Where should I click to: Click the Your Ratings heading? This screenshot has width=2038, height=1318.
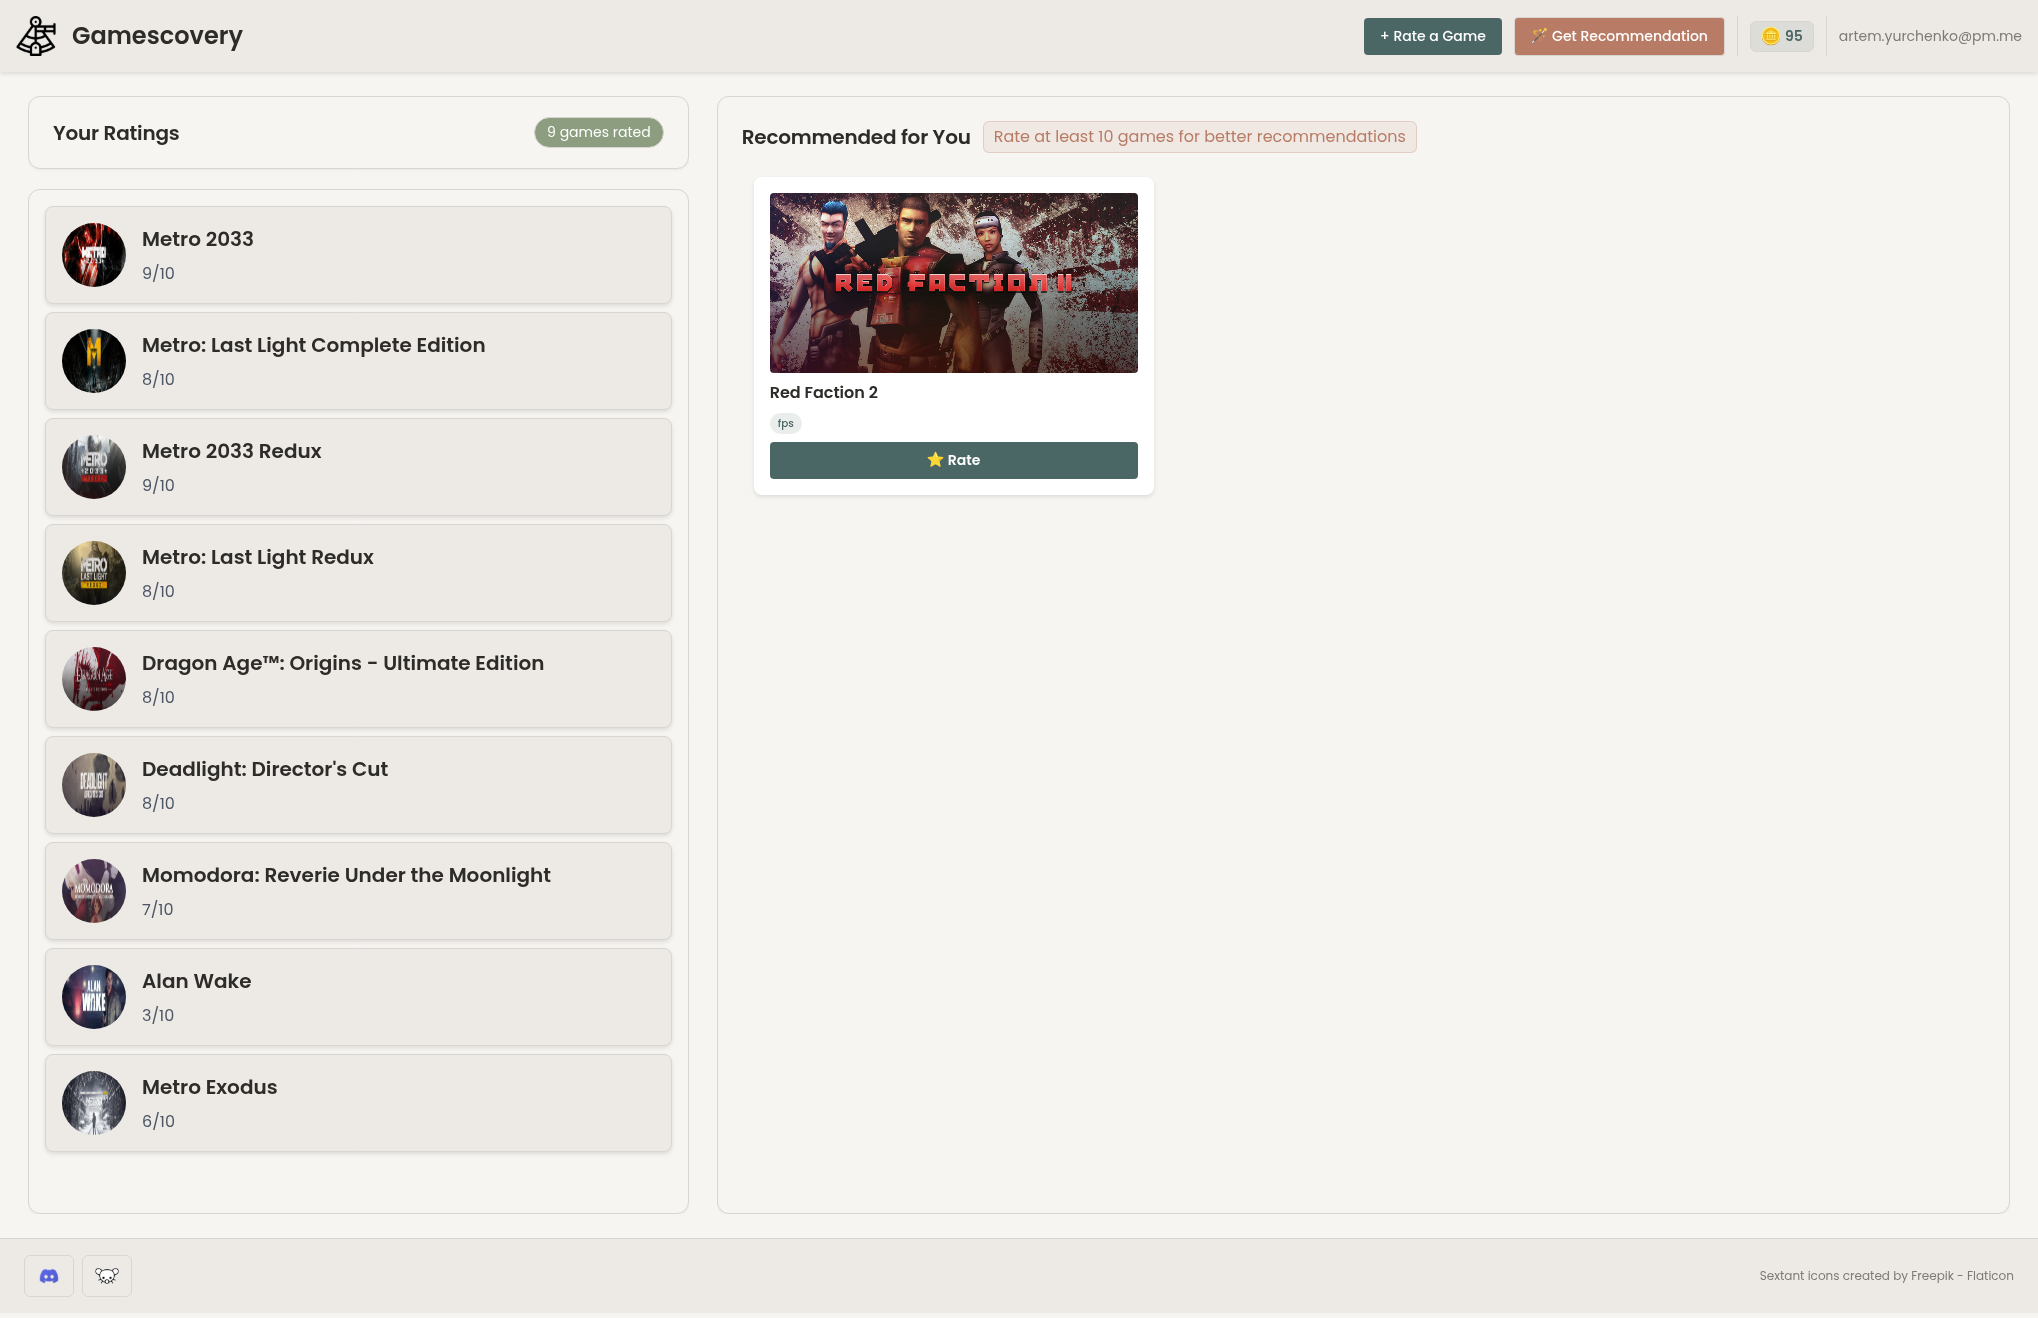[x=116, y=133]
